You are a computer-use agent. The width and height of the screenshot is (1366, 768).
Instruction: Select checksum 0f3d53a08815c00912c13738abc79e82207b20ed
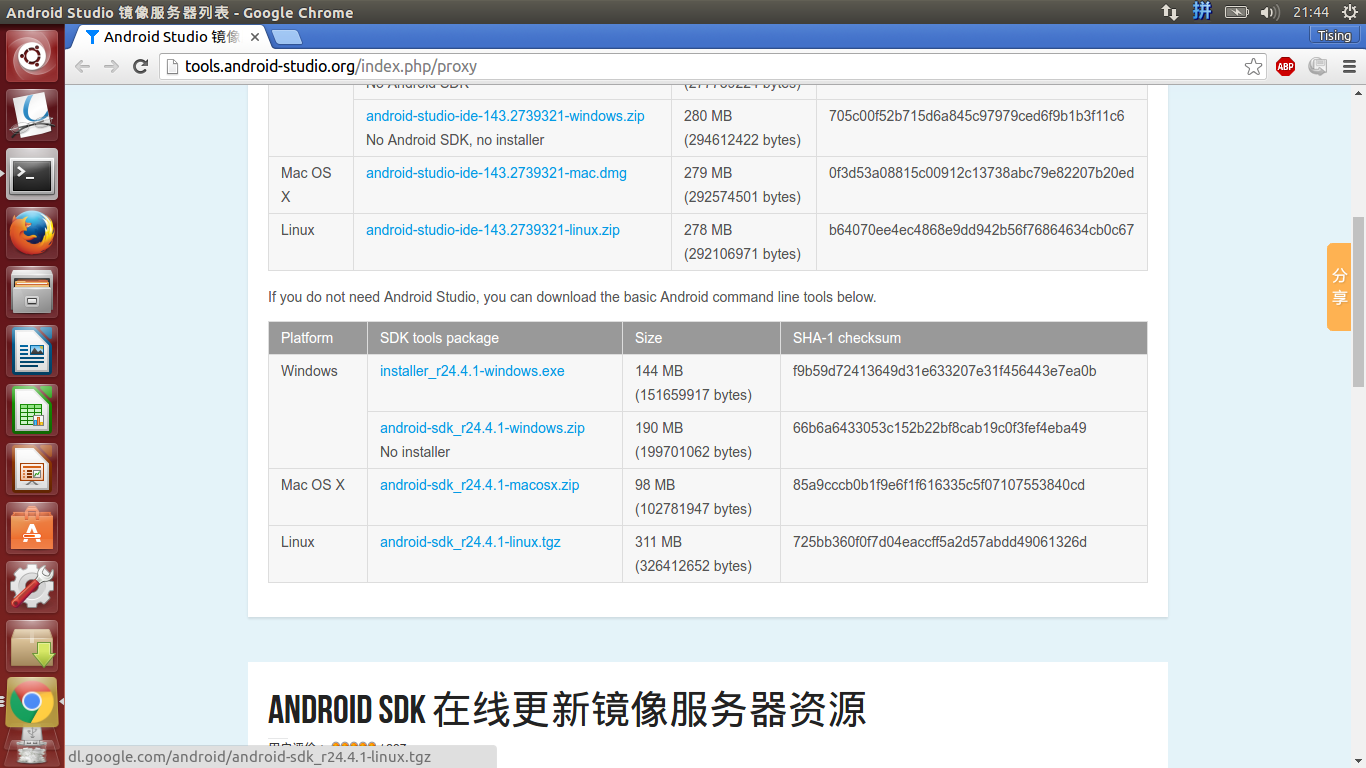click(981, 173)
